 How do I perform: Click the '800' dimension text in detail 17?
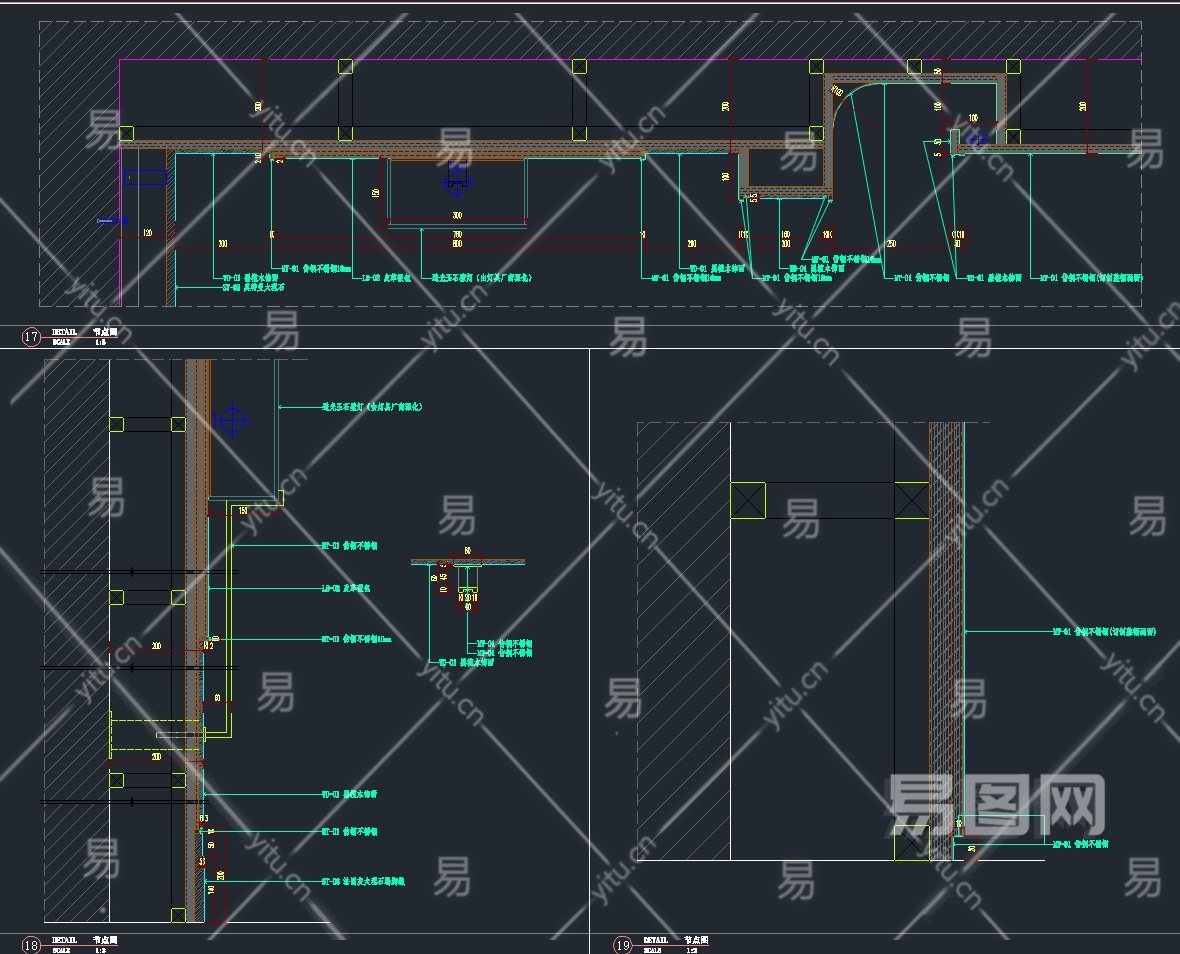(457, 244)
